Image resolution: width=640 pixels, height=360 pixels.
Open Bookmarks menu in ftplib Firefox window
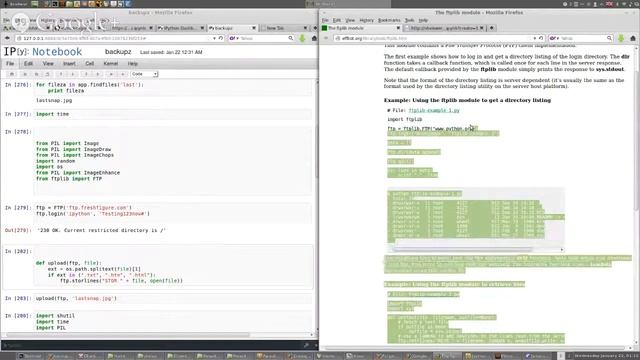[x=389, y=20]
